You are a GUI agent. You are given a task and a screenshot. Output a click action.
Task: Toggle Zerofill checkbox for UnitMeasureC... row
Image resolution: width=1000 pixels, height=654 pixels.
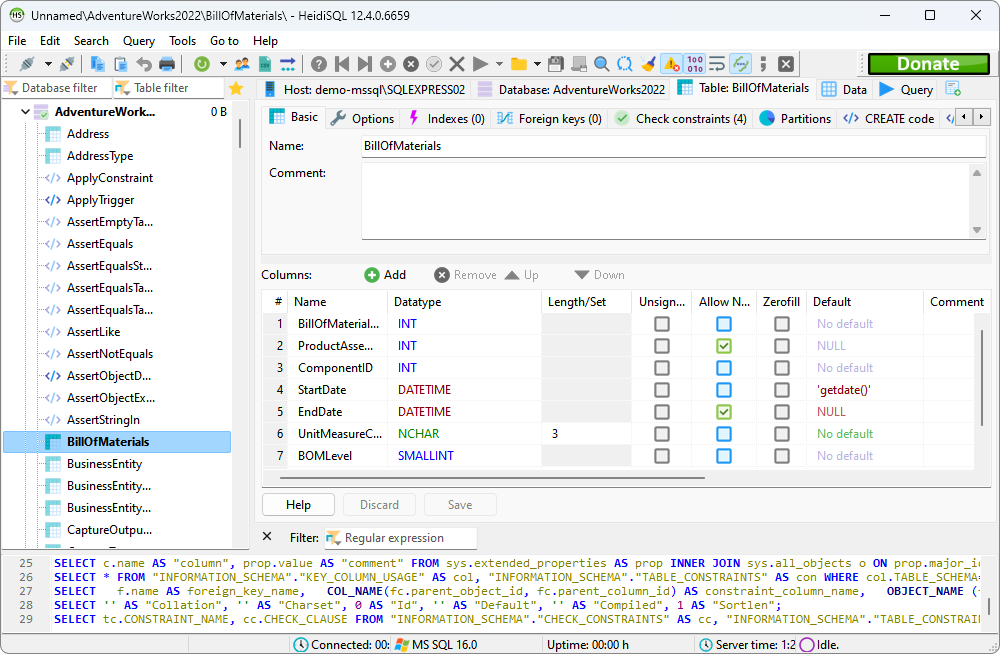pyautogui.click(x=782, y=434)
